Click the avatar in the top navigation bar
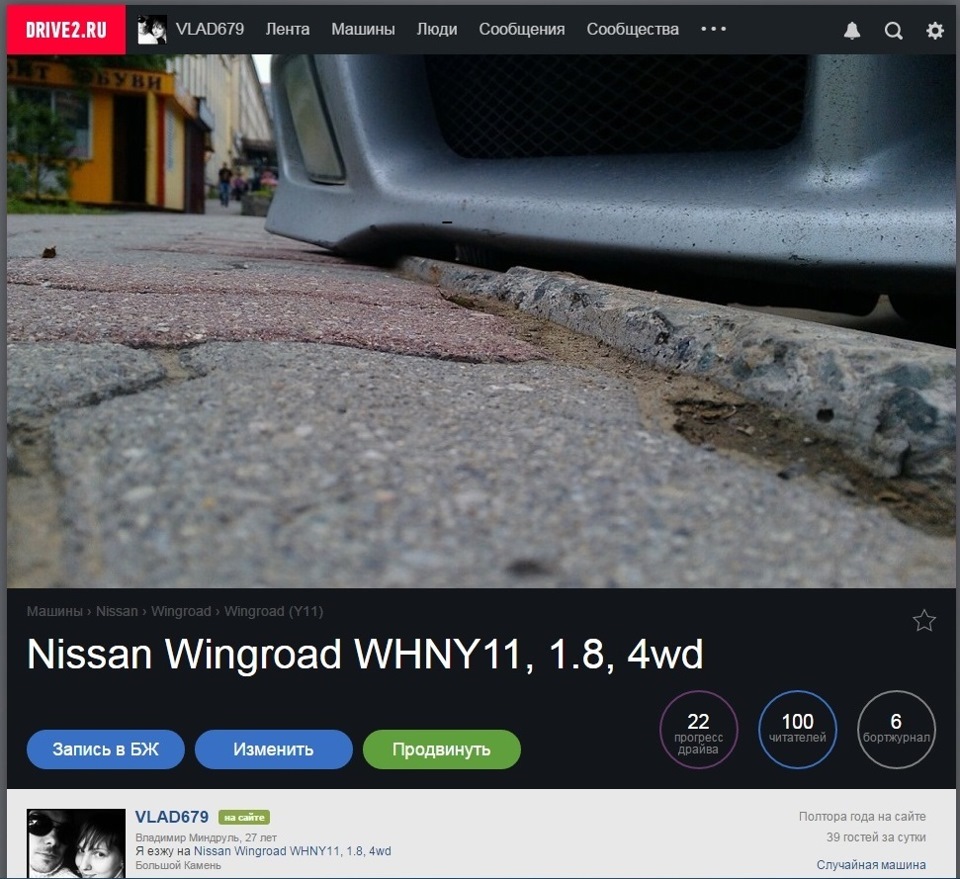This screenshot has width=960, height=879. pyautogui.click(x=152, y=29)
